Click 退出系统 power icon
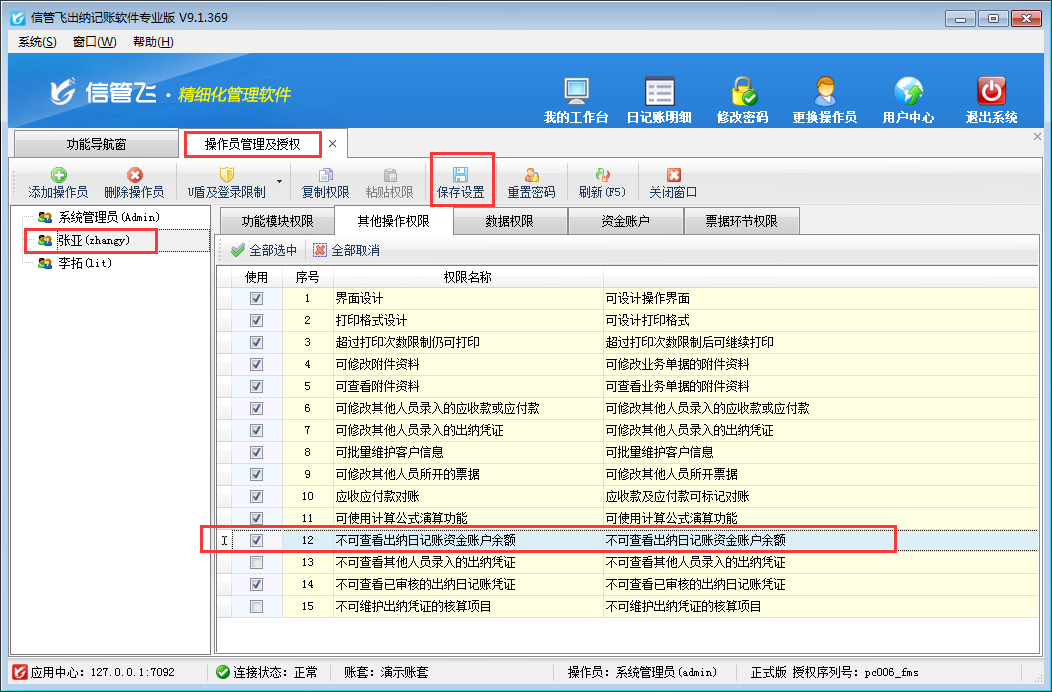Viewport: 1052px width, 692px height. point(991,94)
